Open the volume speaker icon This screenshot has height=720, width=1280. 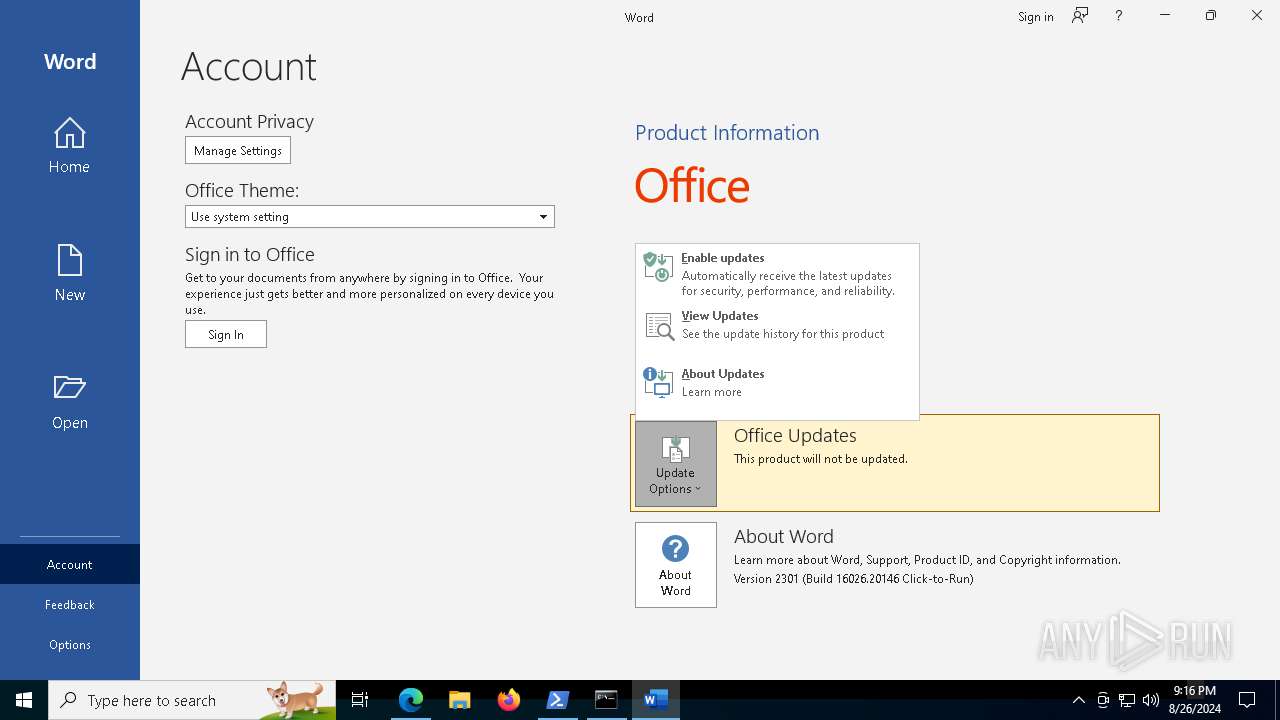click(x=1151, y=700)
